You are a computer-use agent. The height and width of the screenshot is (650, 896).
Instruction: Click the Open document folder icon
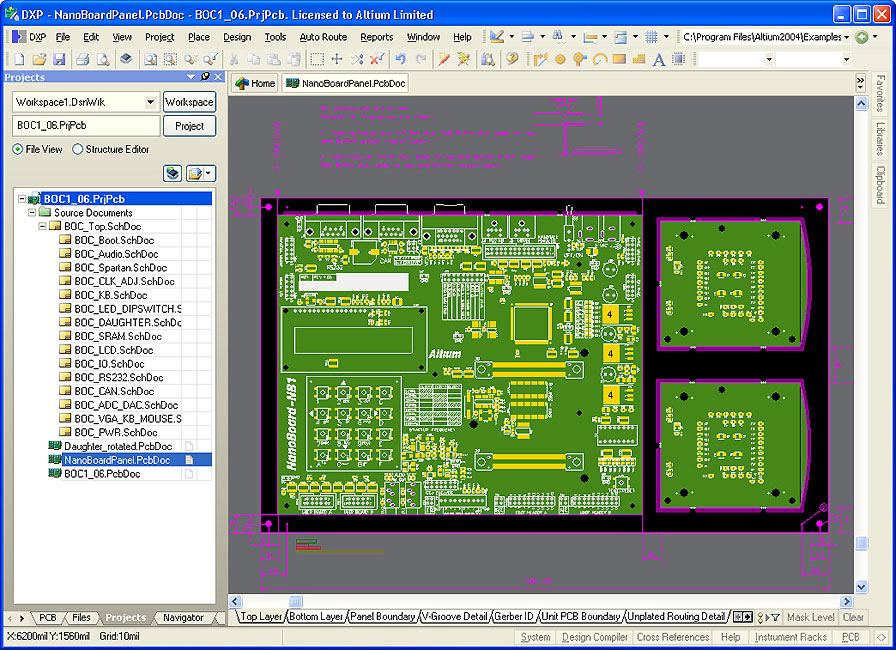click(x=40, y=59)
